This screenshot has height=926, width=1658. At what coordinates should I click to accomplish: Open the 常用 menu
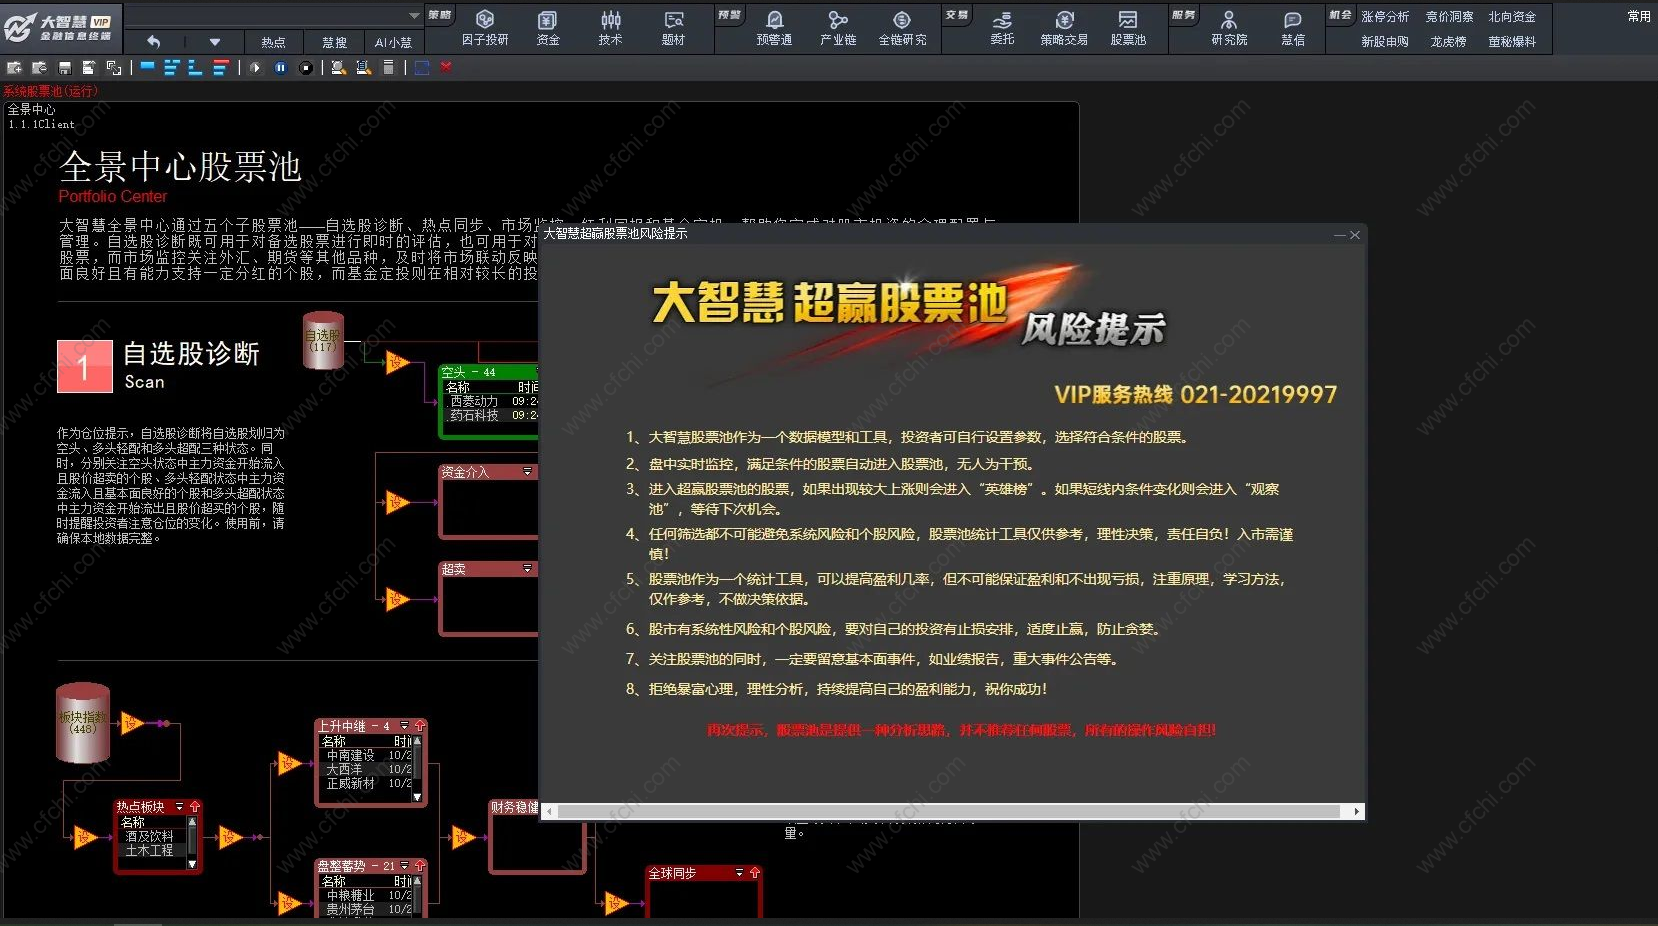point(1639,16)
